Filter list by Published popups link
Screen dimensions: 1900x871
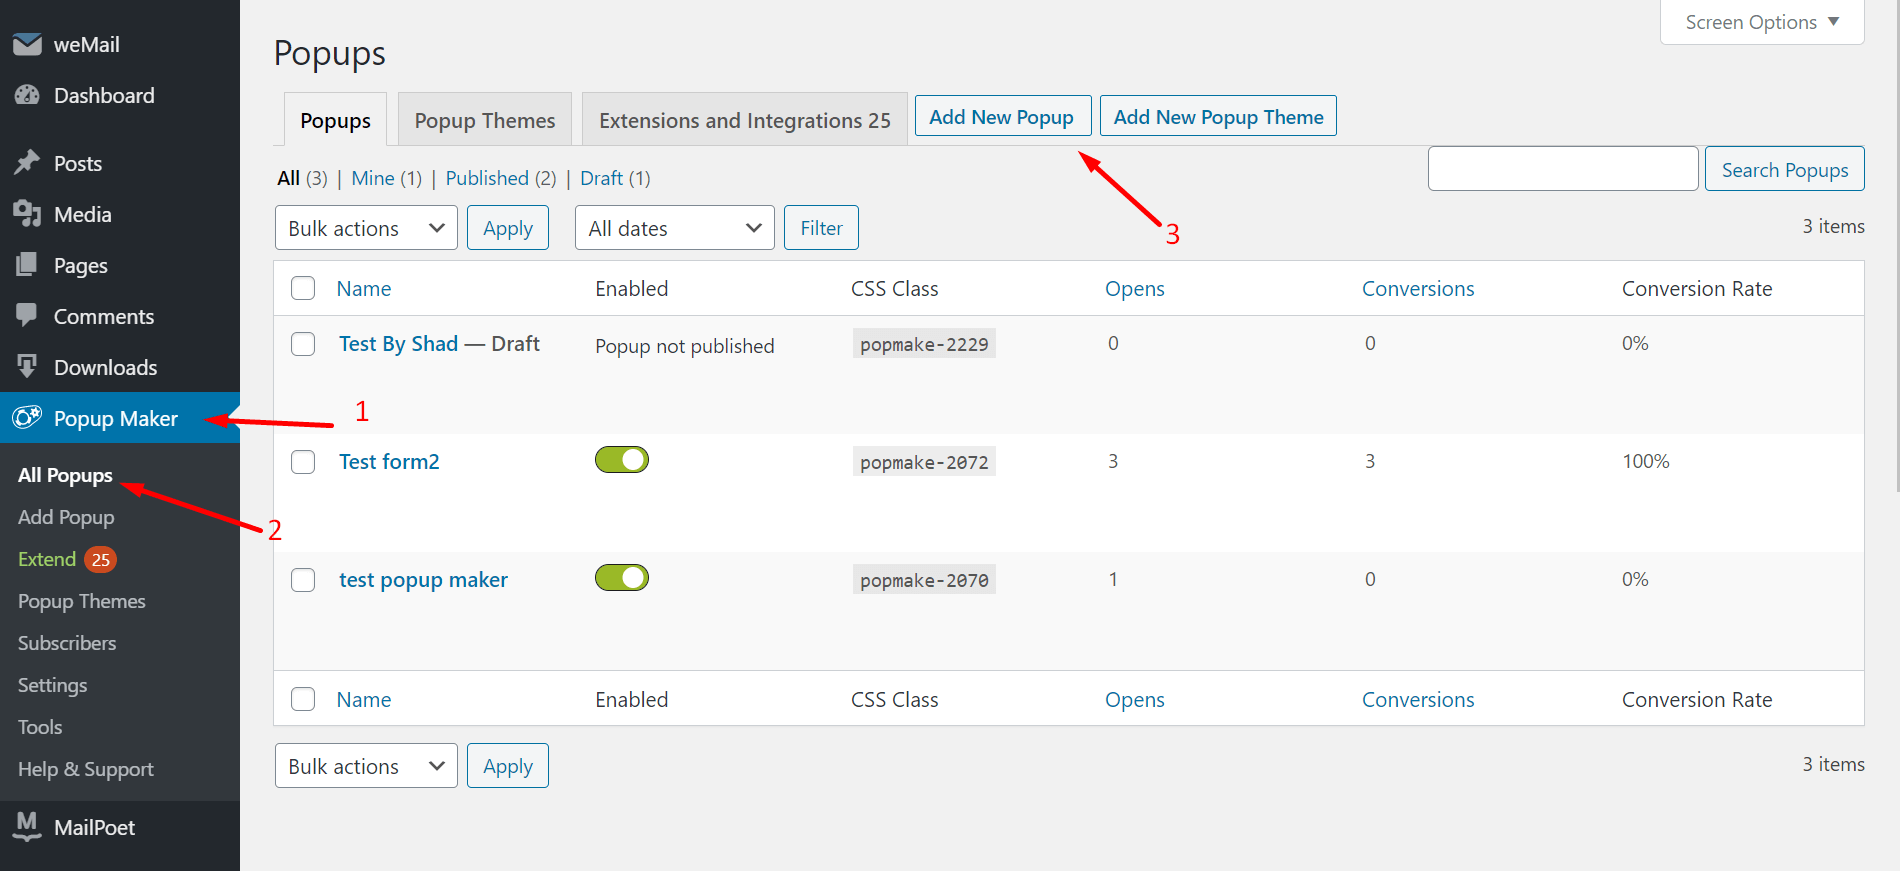coord(487,178)
